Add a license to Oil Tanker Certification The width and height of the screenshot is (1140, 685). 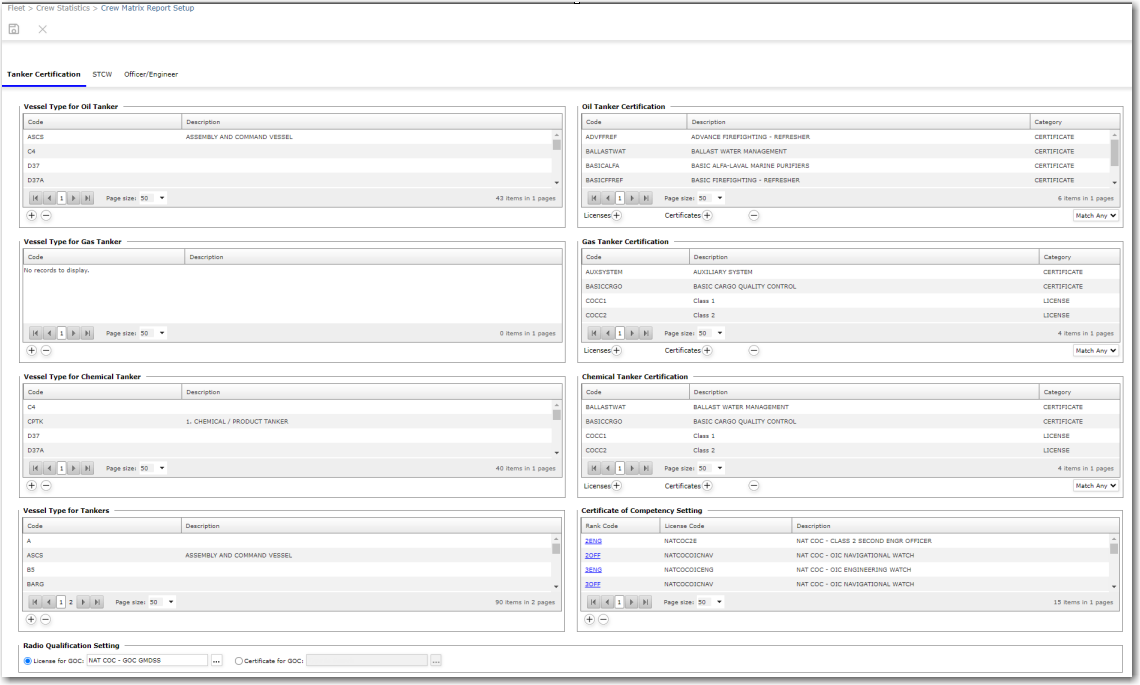pos(616,215)
